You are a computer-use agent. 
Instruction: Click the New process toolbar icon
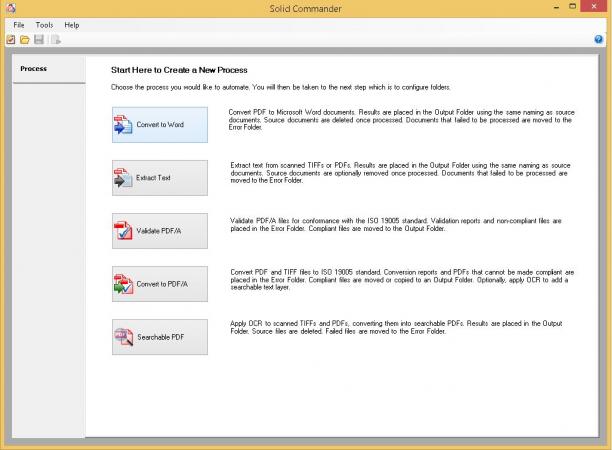[x=11, y=39]
